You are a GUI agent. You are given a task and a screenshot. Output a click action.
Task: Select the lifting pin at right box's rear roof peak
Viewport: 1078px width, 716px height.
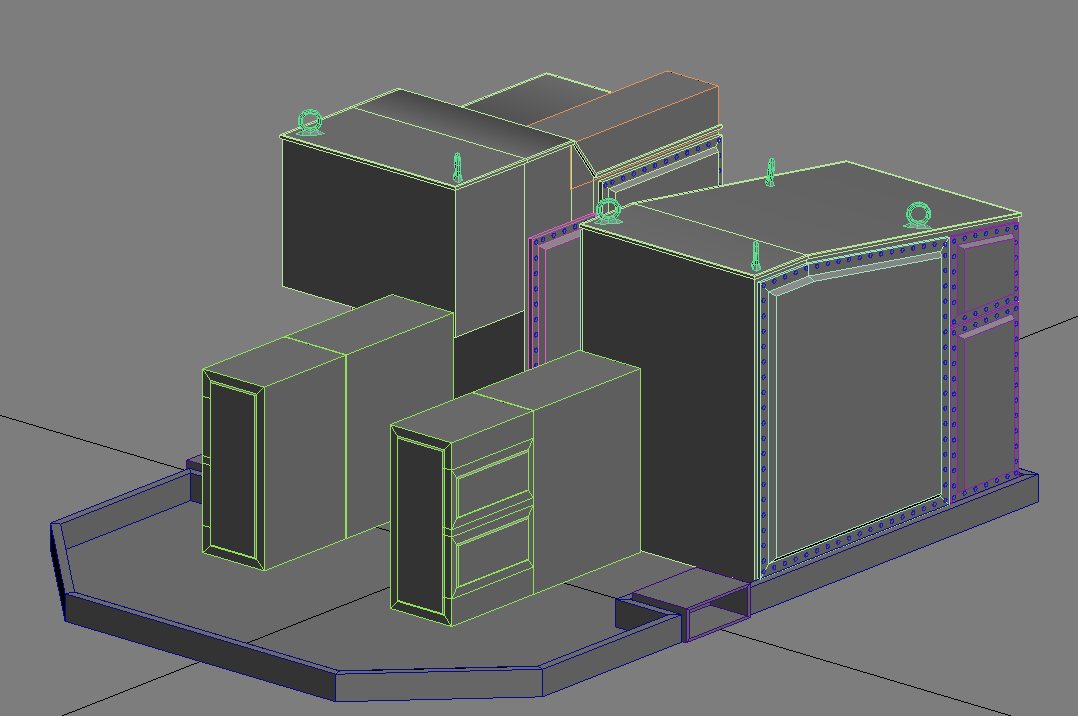(x=770, y=172)
